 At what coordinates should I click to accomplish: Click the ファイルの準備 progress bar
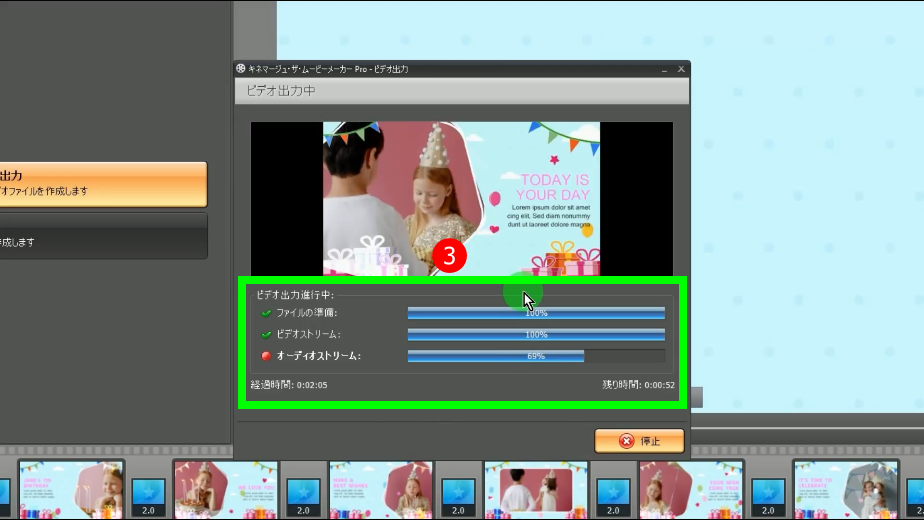coord(536,313)
